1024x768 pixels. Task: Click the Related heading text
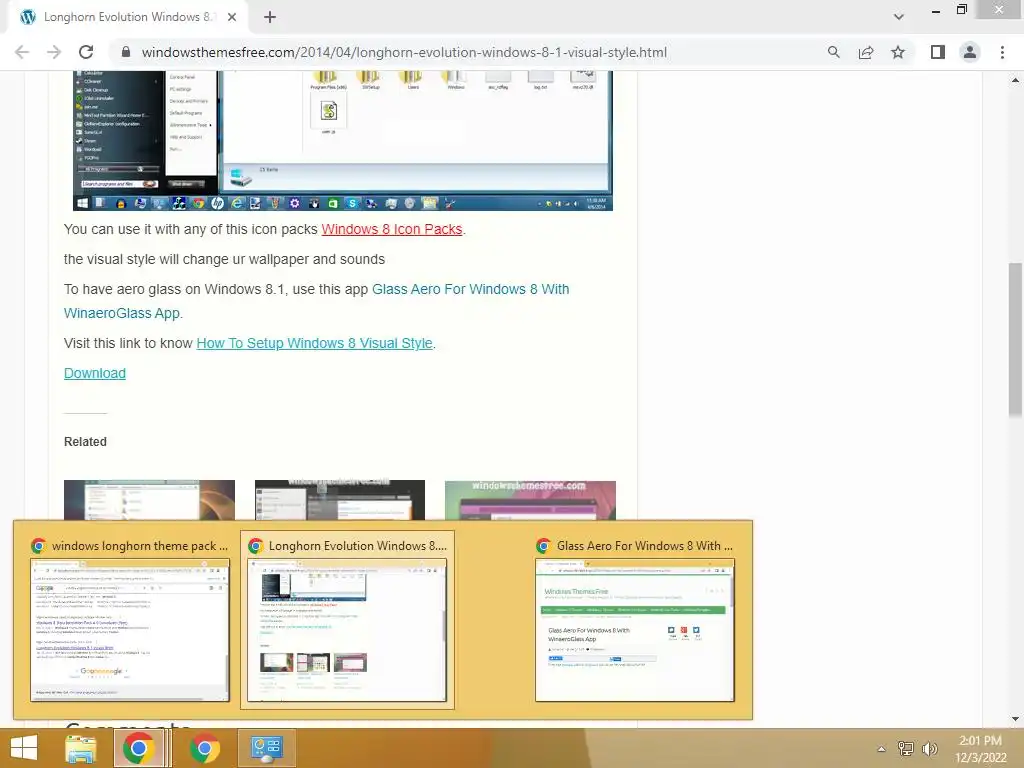pos(86,442)
